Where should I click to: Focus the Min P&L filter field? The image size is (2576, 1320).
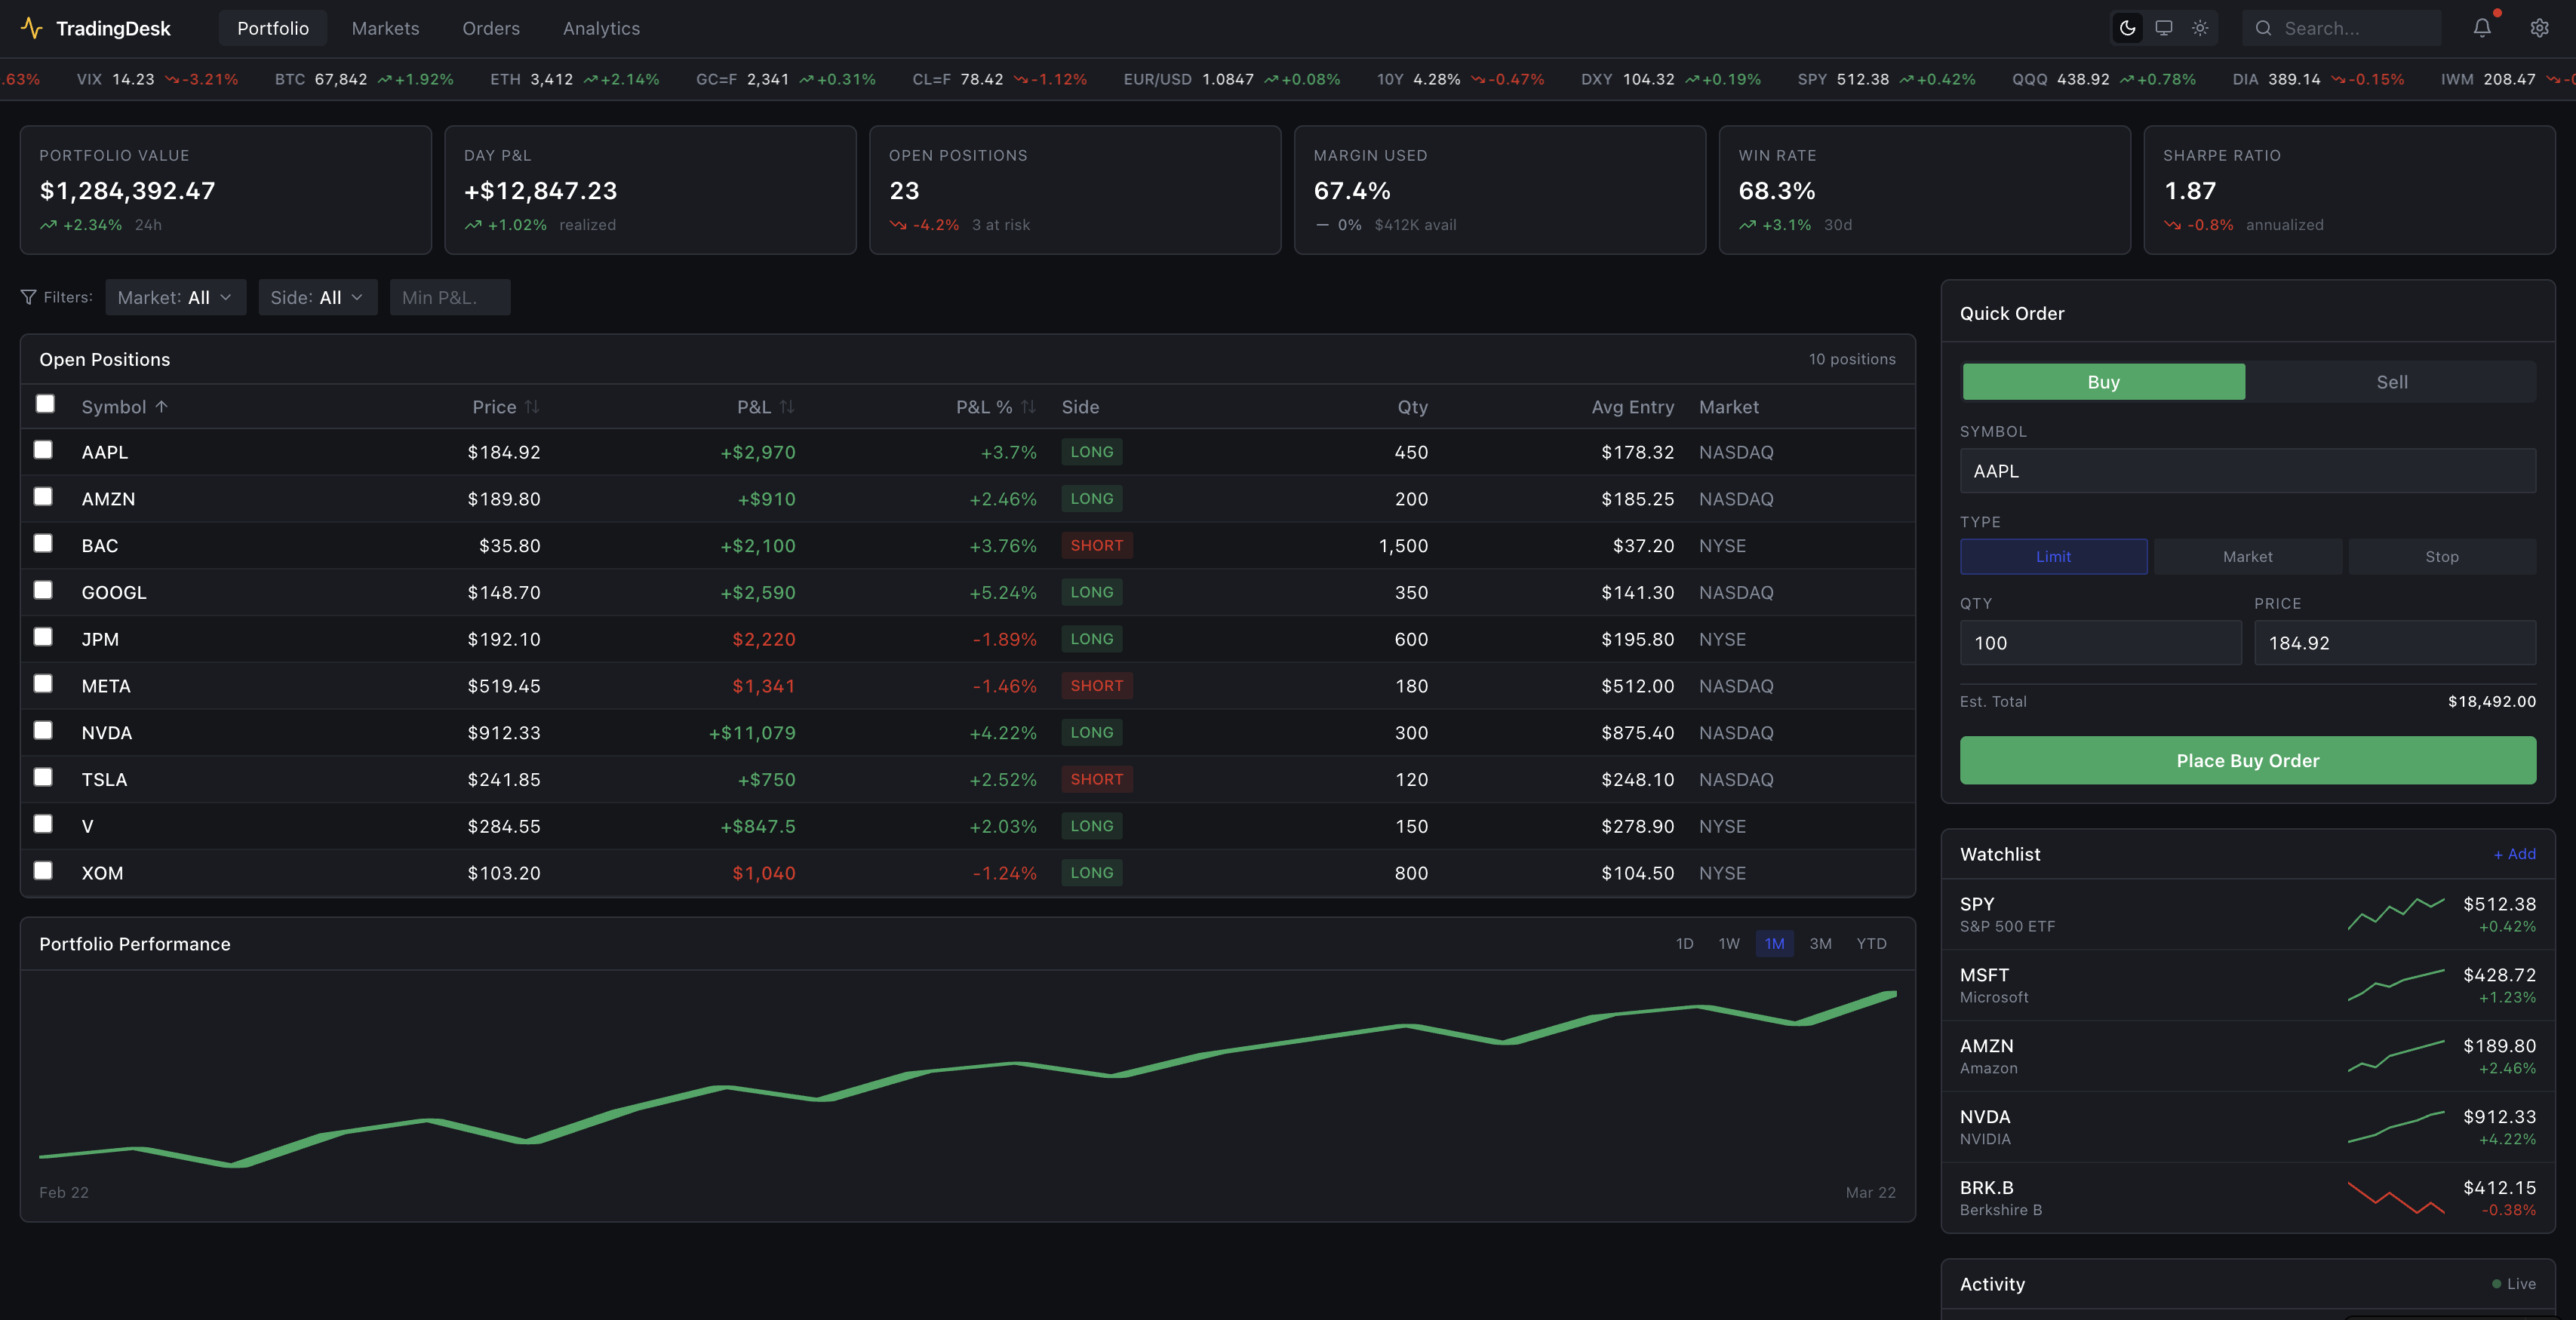pyautogui.click(x=449, y=297)
